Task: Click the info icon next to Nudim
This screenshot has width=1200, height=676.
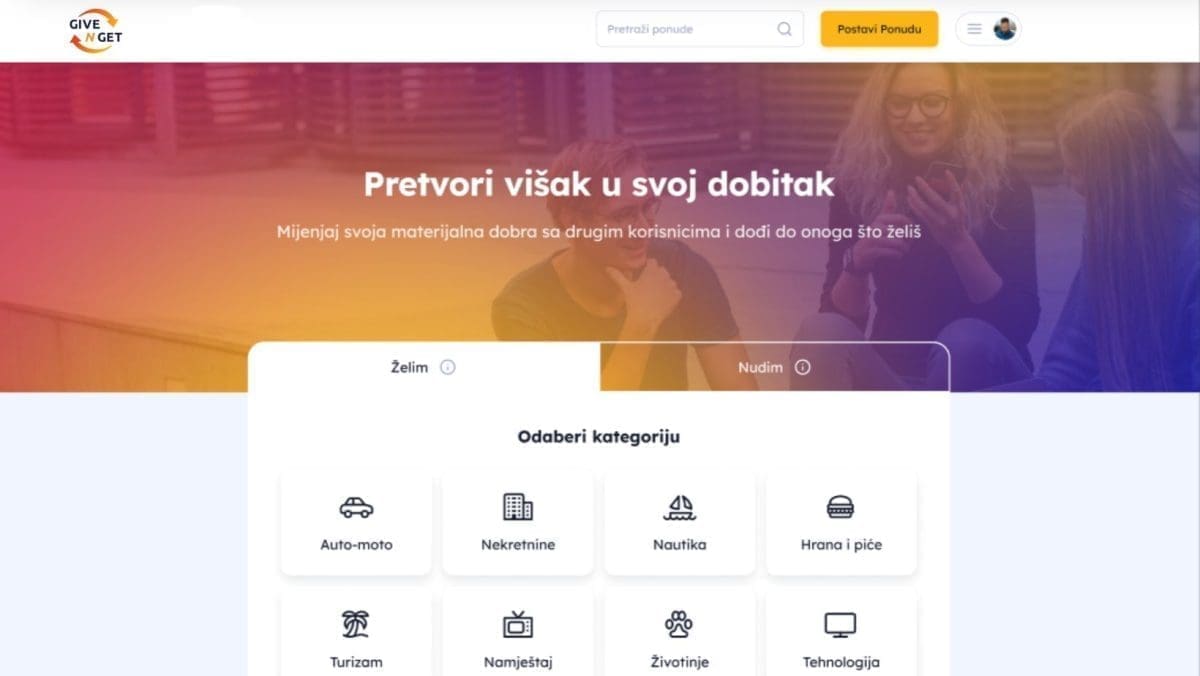Action: click(802, 367)
